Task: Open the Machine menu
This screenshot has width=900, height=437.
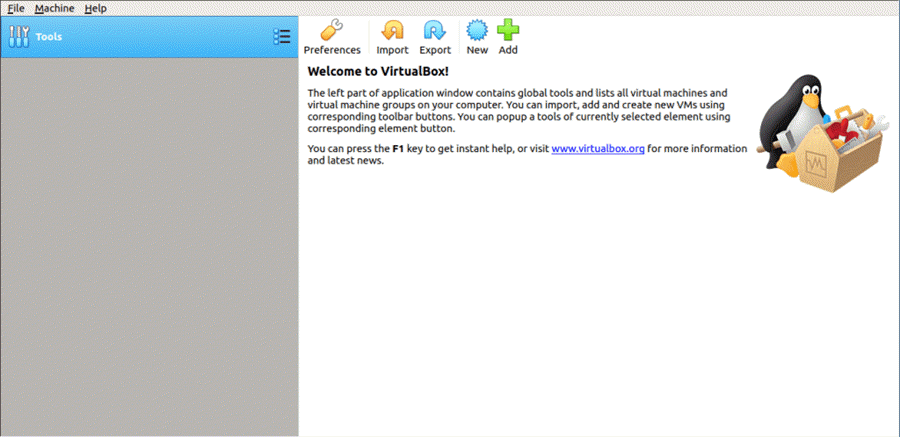Action: coord(54,8)
